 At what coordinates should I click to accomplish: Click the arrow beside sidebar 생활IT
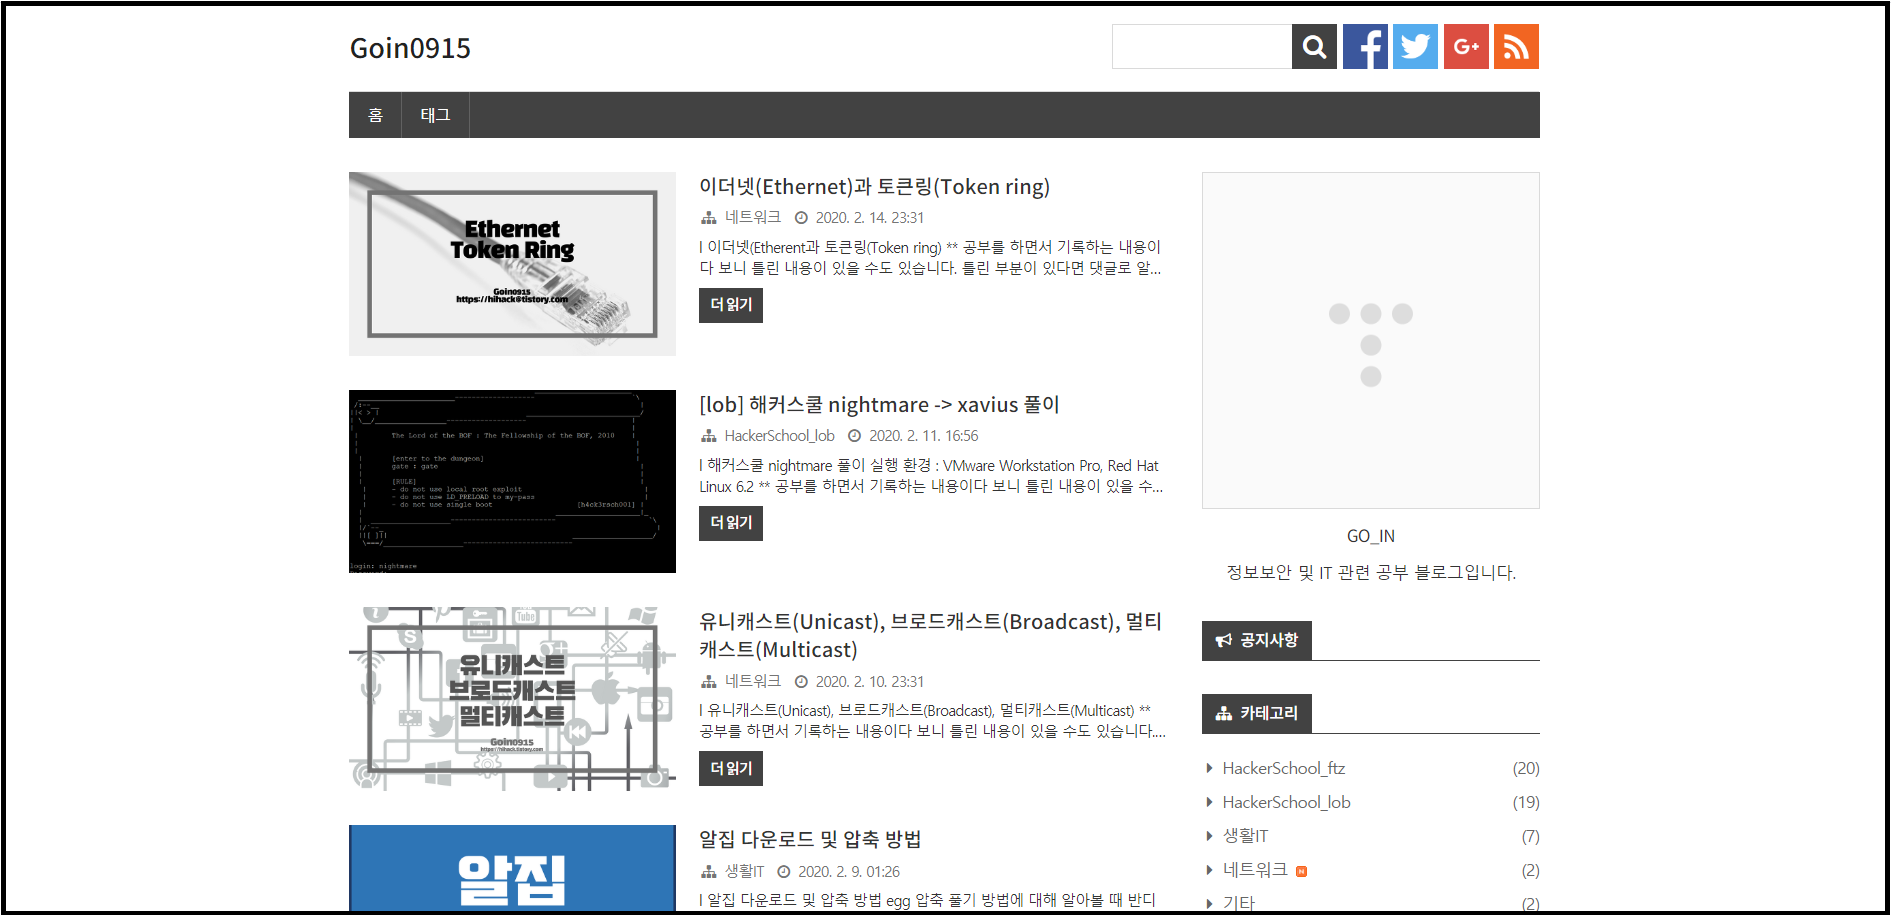(x=1209, y=836)
